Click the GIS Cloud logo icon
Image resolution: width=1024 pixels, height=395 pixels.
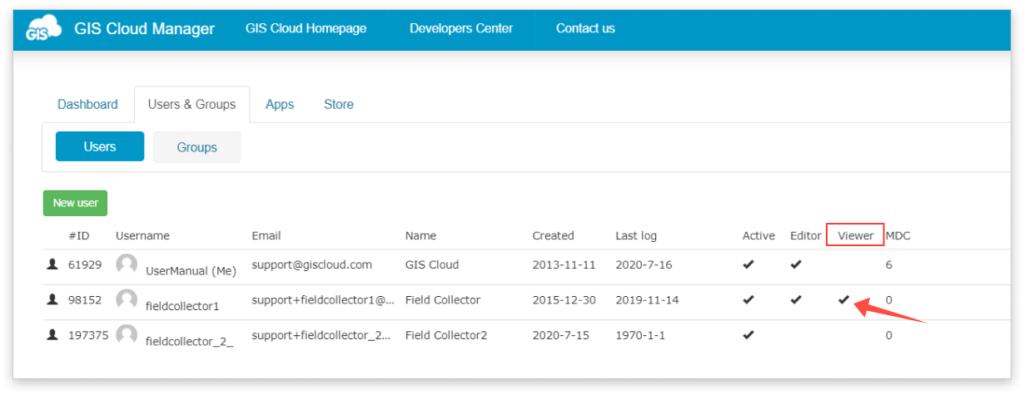click(44, 29)
